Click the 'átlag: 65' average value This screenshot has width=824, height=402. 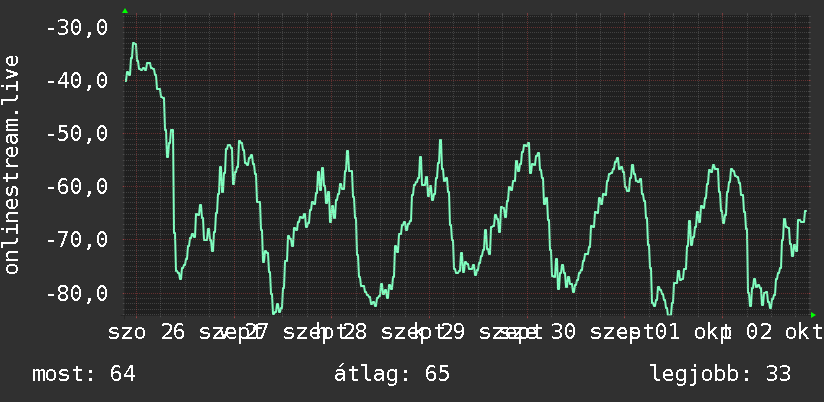392,374
